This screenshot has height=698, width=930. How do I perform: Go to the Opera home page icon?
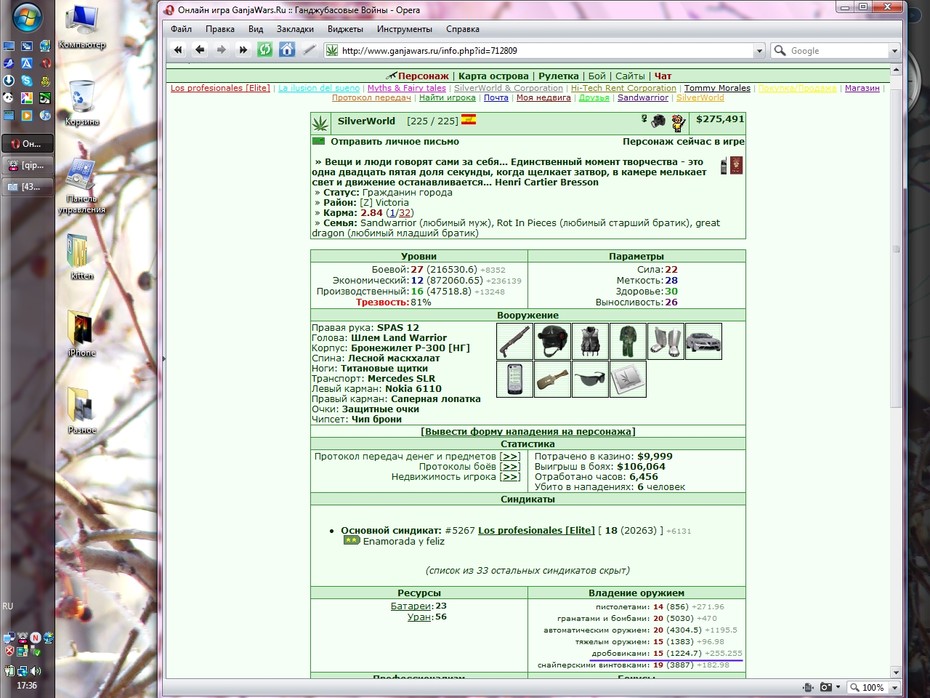287,50
